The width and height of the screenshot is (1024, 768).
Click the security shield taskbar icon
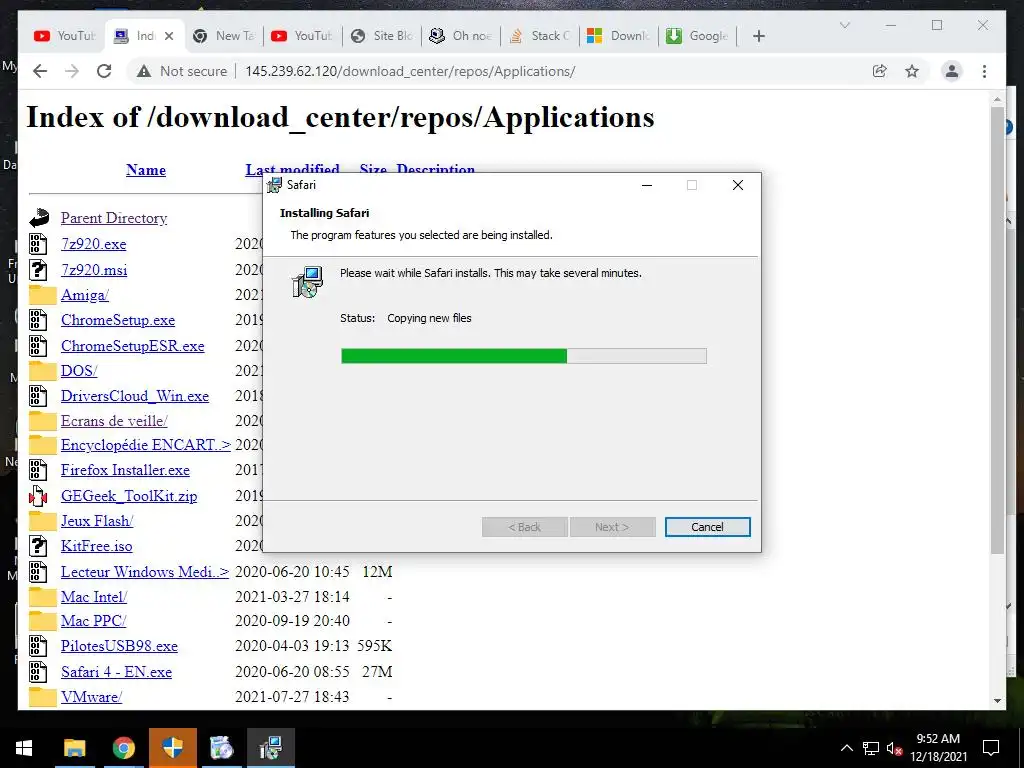click(172, 748)
